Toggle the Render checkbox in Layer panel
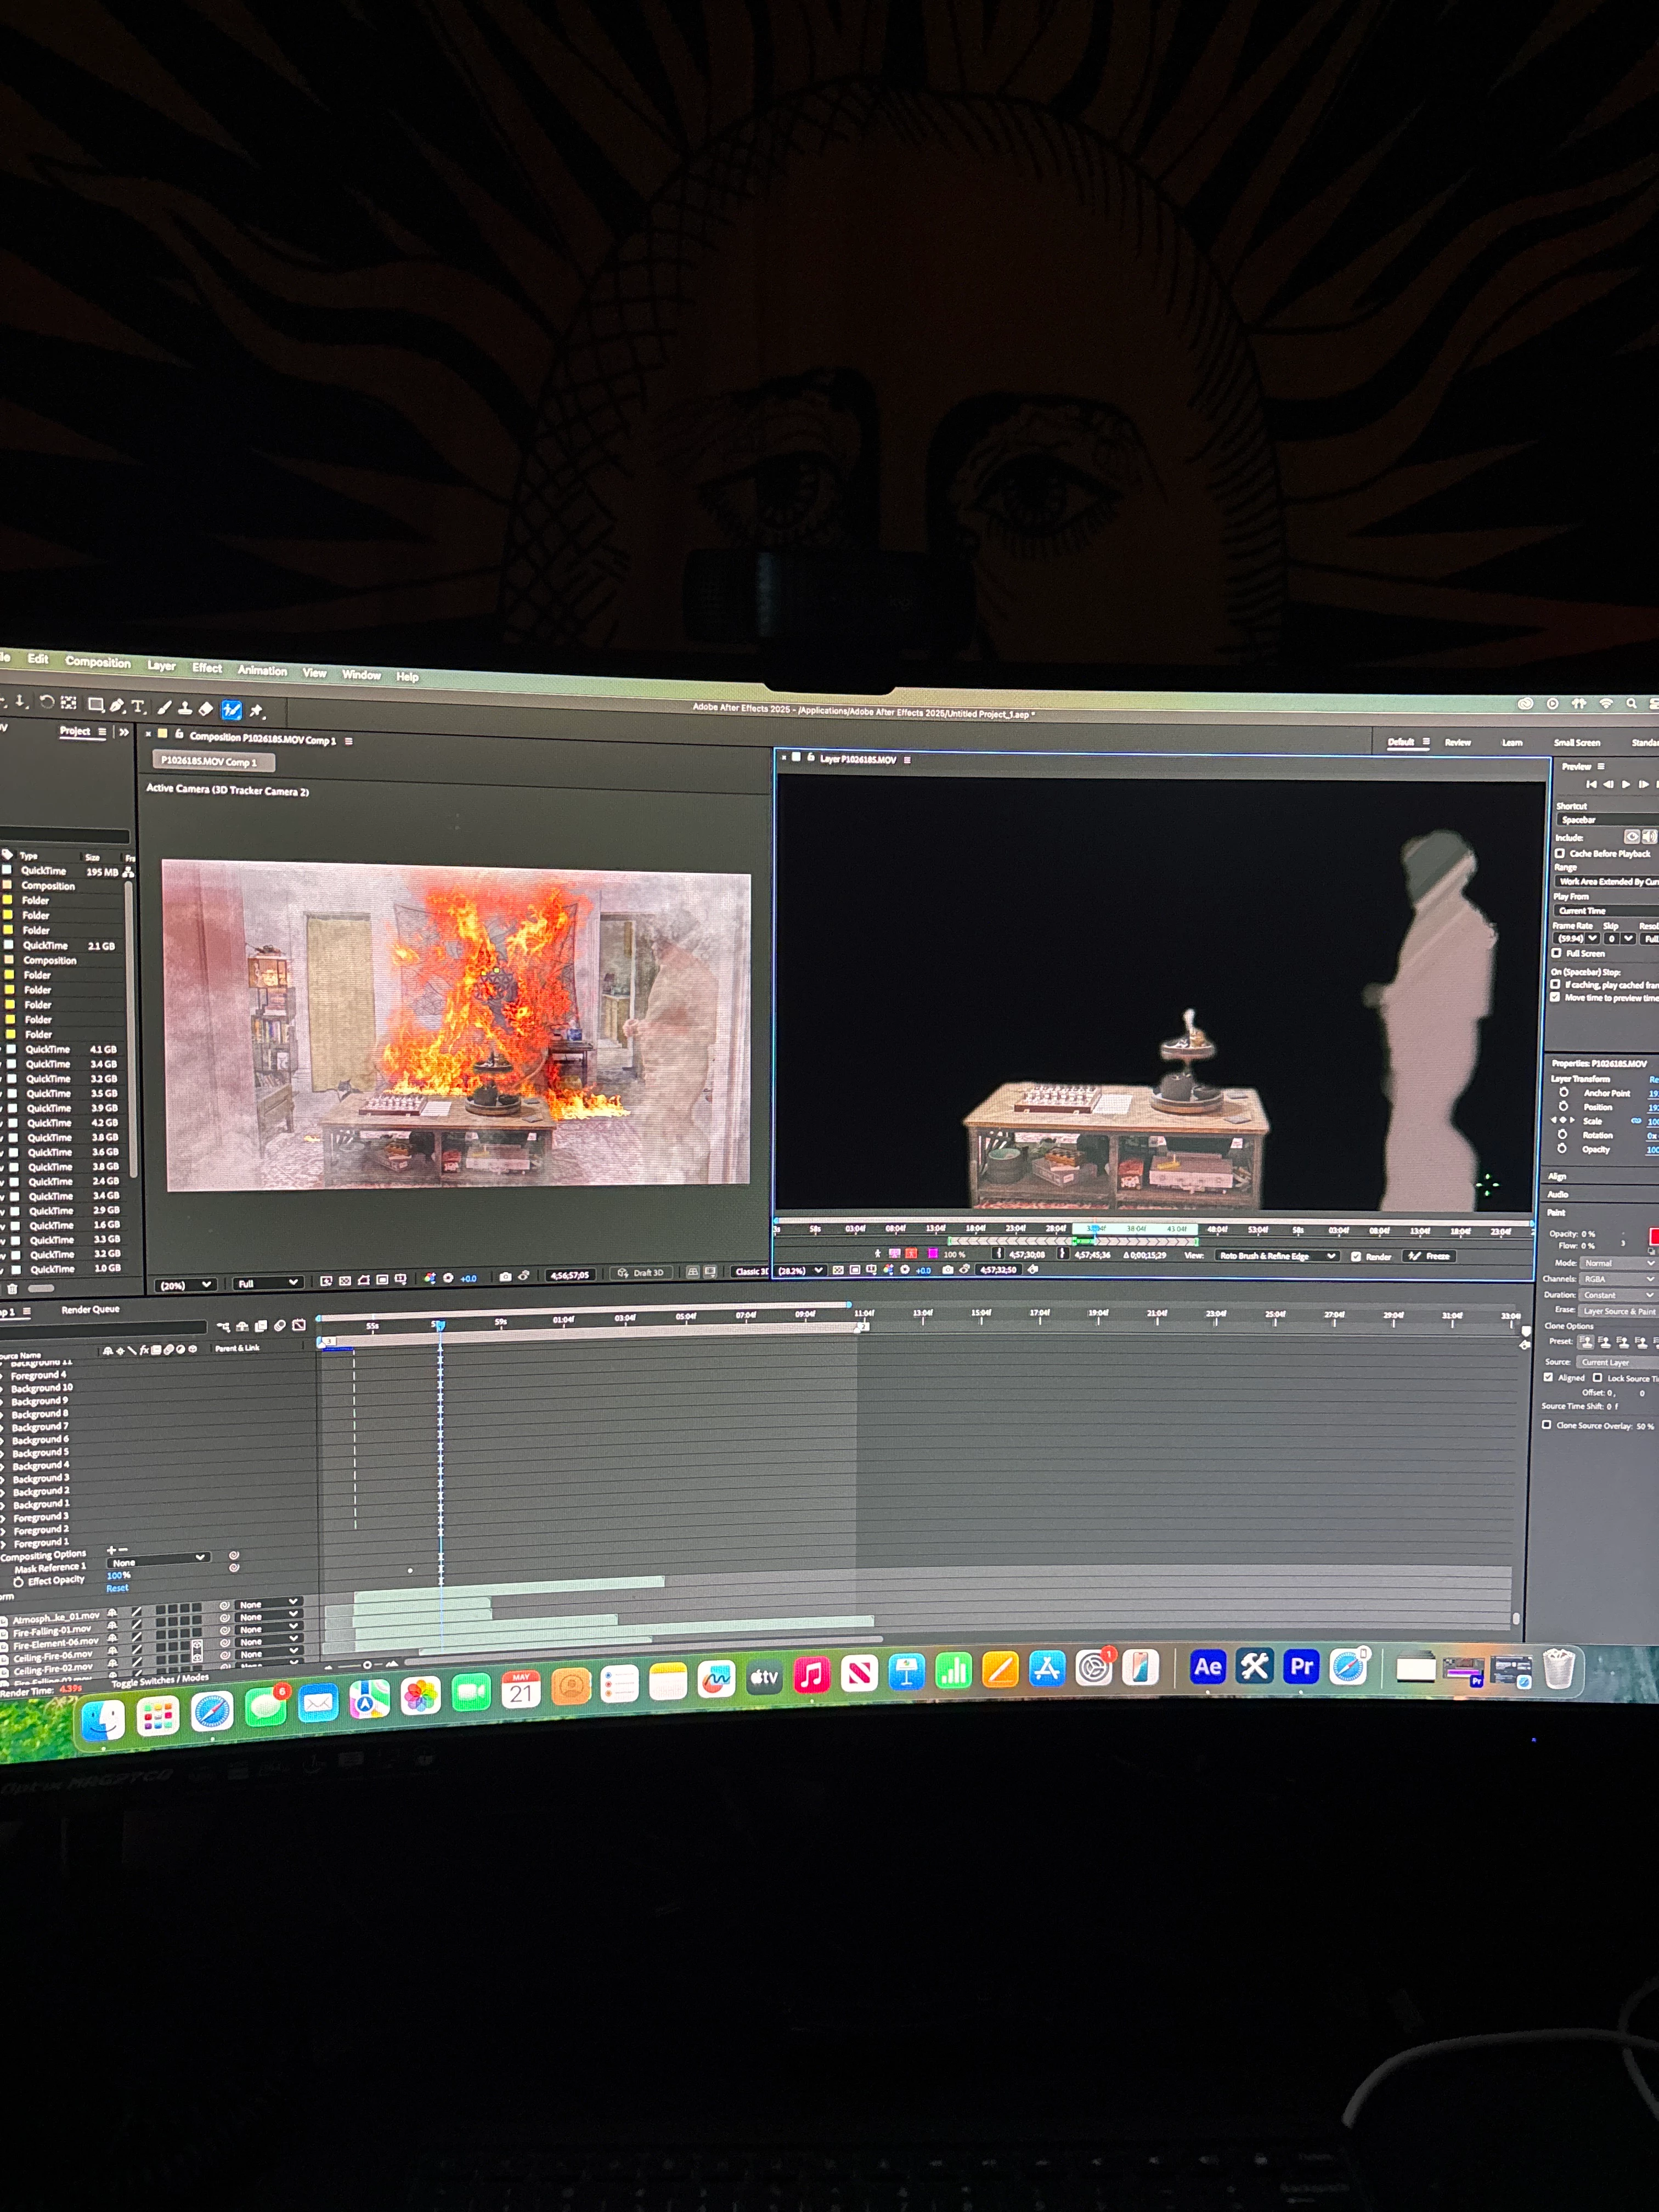This screenshot has height=2212, width=1659. 1356,1256
